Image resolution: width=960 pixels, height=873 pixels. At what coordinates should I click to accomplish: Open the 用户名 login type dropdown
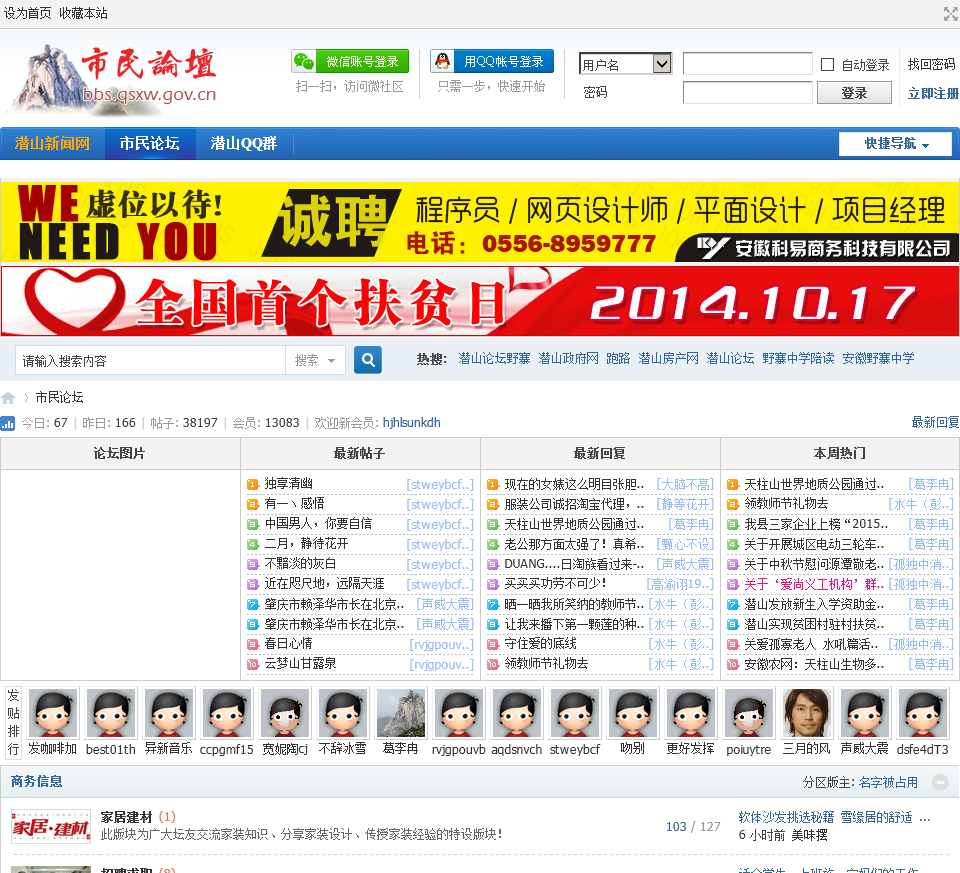pos(625,64)
